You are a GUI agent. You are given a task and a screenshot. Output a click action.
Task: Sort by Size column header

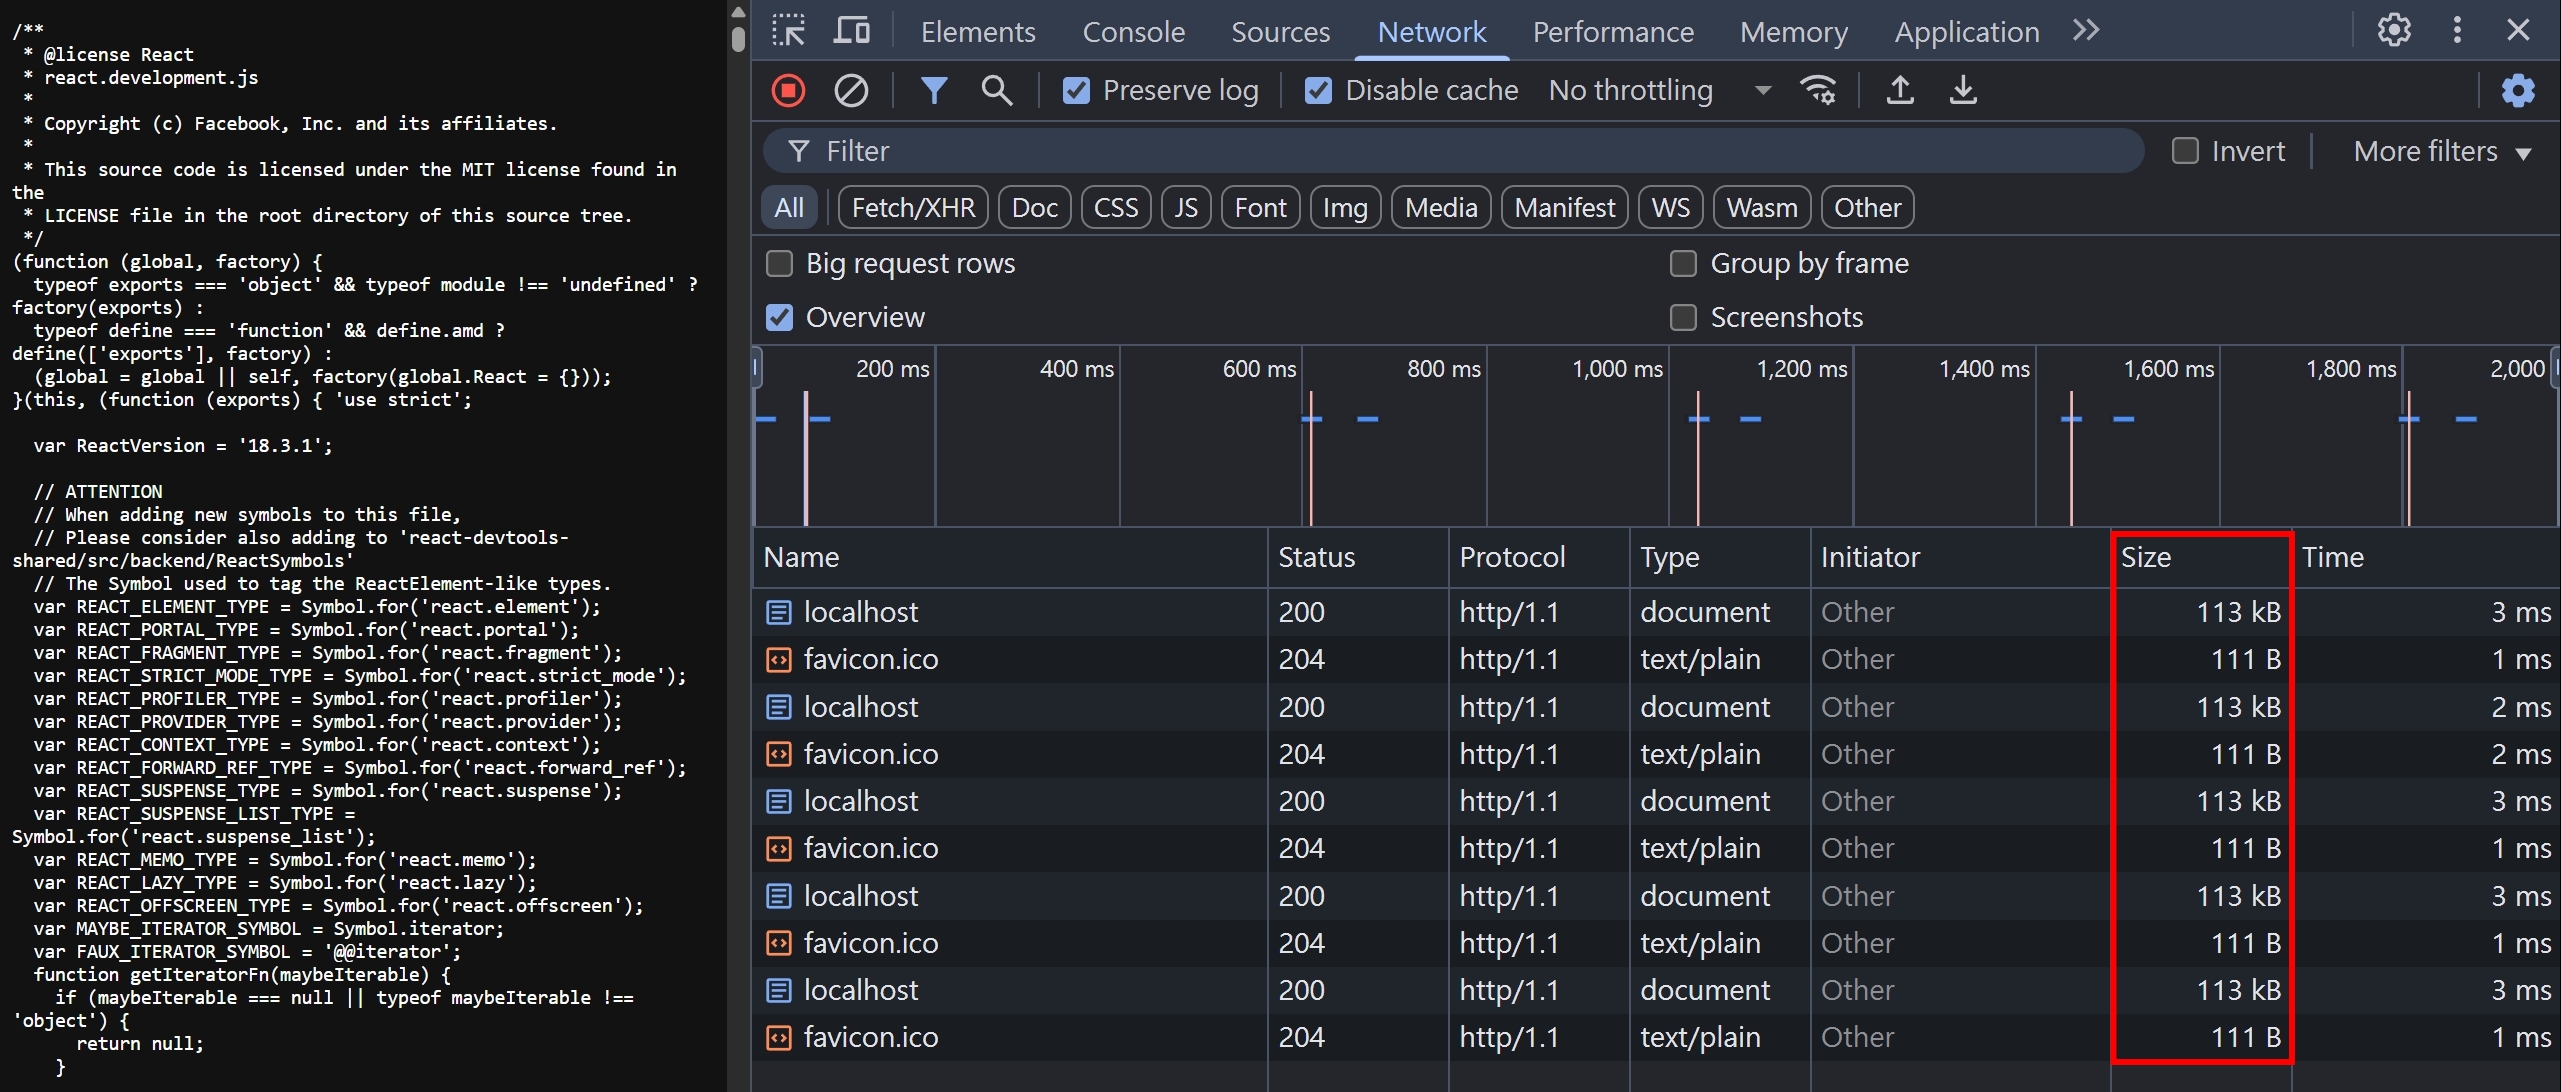pyautogui.click(x=2200, y=558)
